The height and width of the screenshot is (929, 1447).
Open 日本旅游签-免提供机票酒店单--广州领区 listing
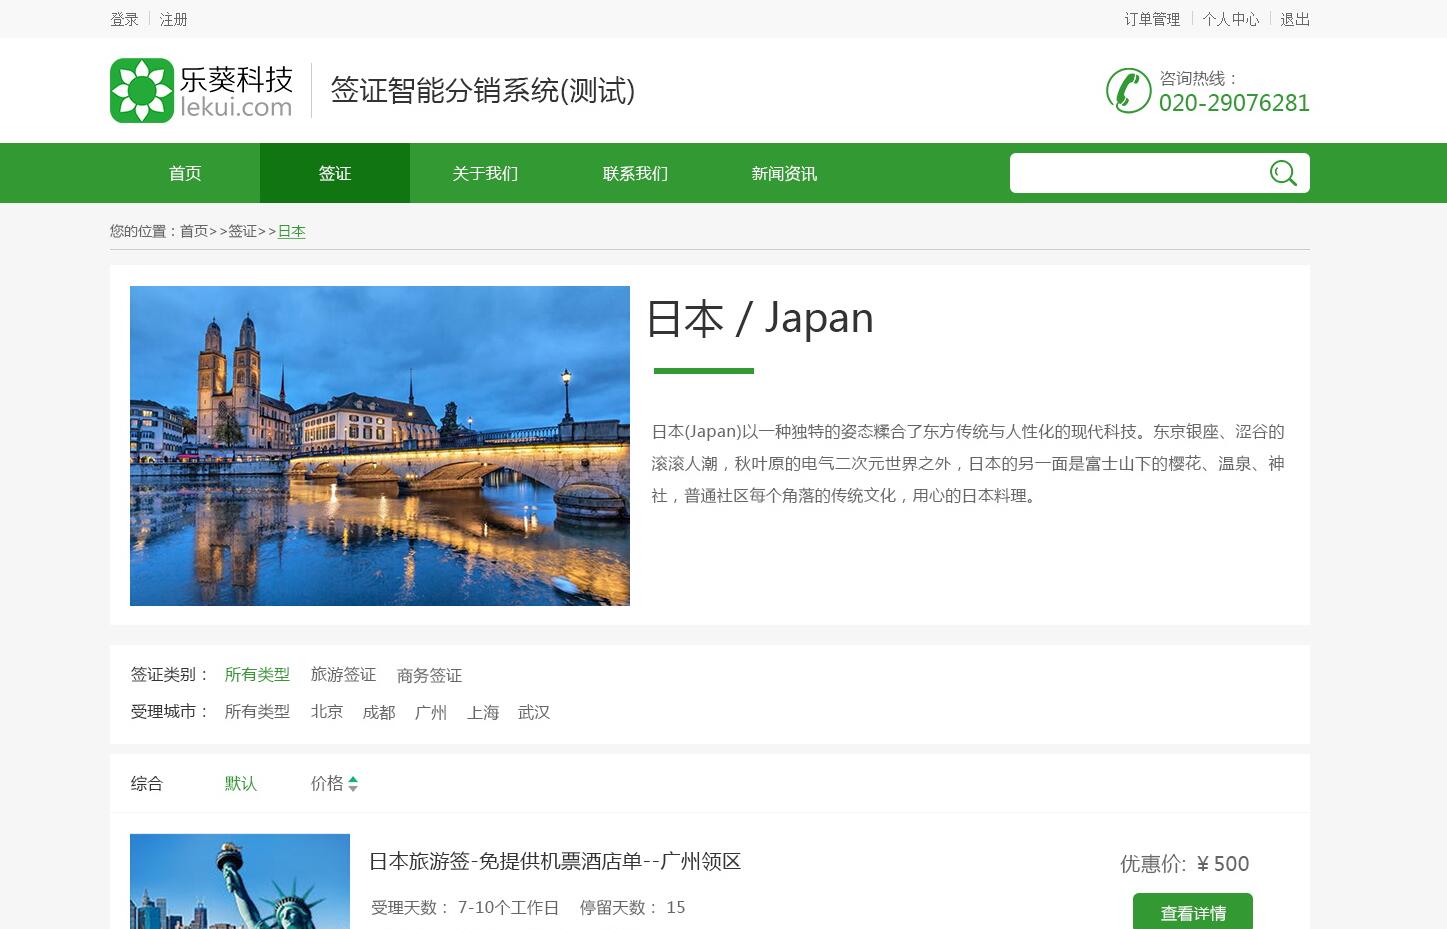click(x=554, y=861)
